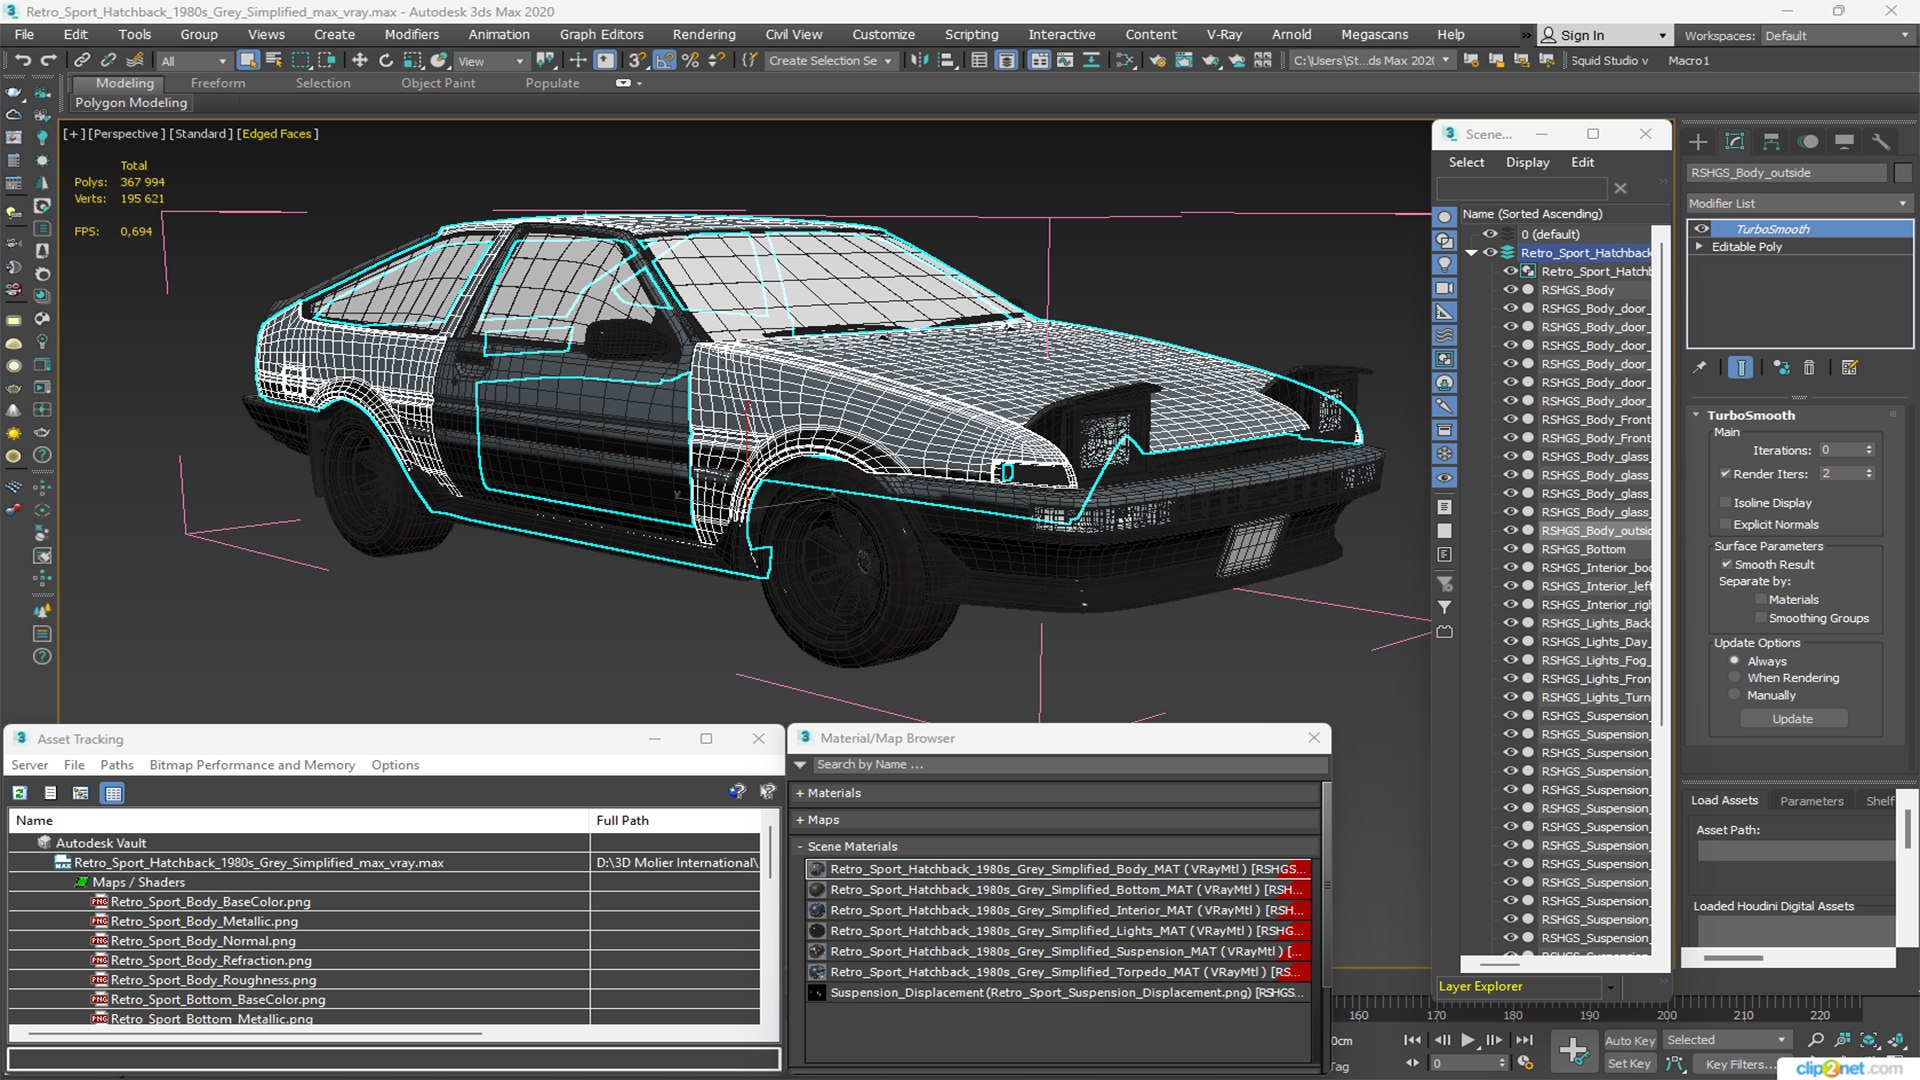Enable the Explicit Normals checkbox
This screenshot has height=1080, width=1920.
coord(1726,525)
